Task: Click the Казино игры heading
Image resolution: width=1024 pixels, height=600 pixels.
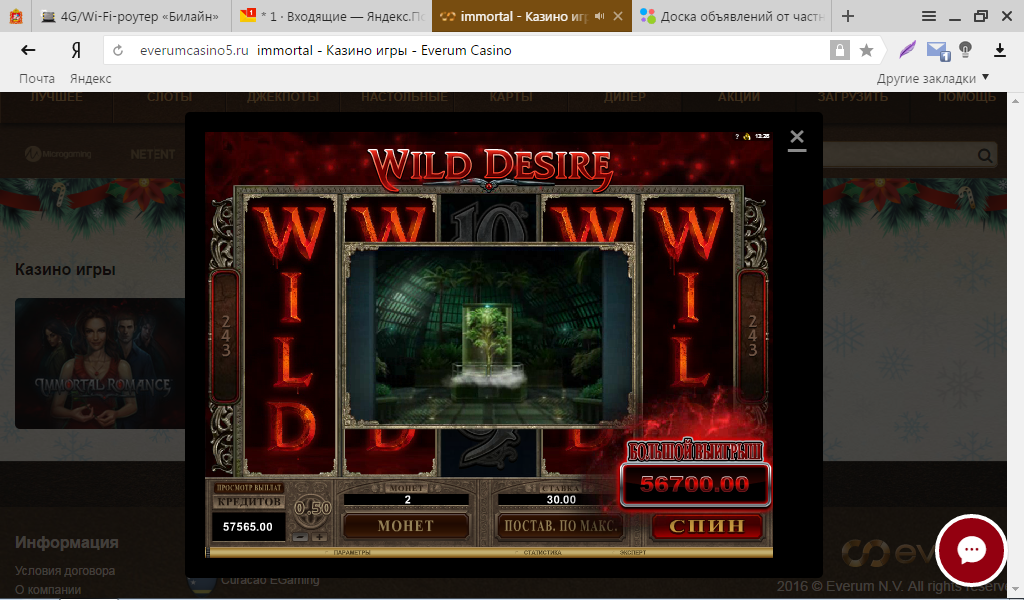Action: coord(65,269)
